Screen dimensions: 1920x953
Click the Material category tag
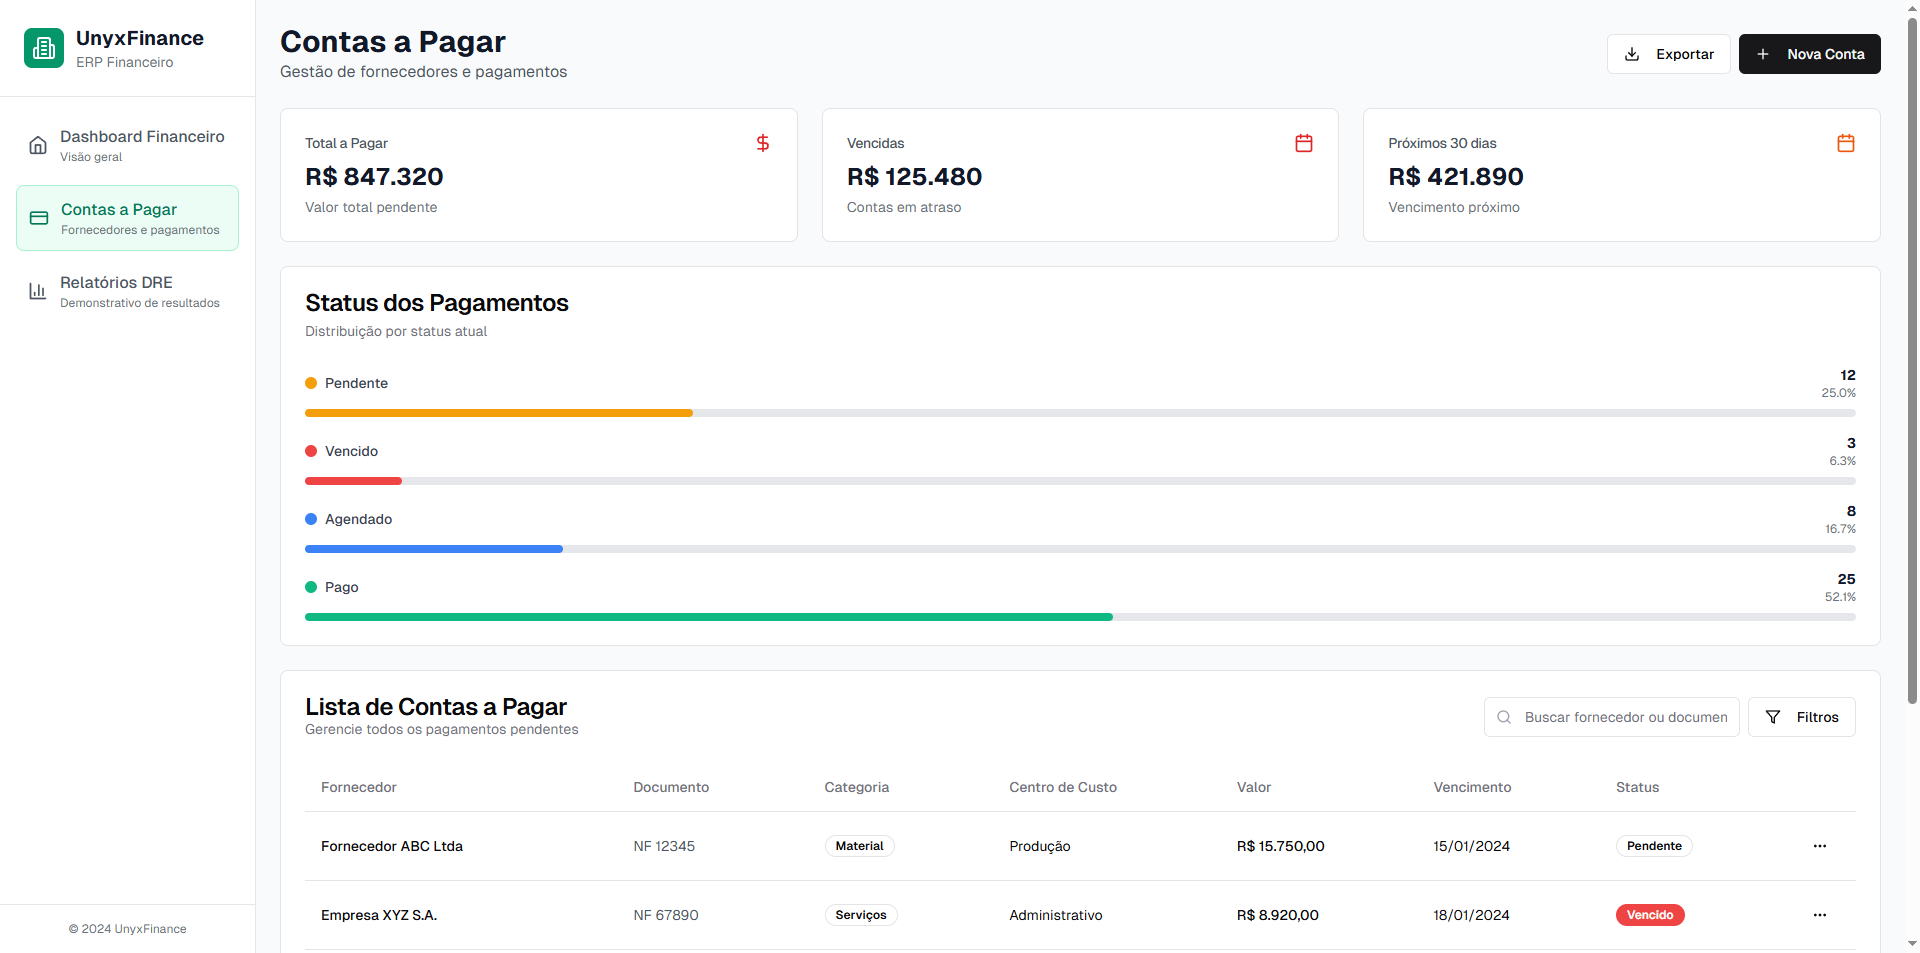tap(859, 846)
